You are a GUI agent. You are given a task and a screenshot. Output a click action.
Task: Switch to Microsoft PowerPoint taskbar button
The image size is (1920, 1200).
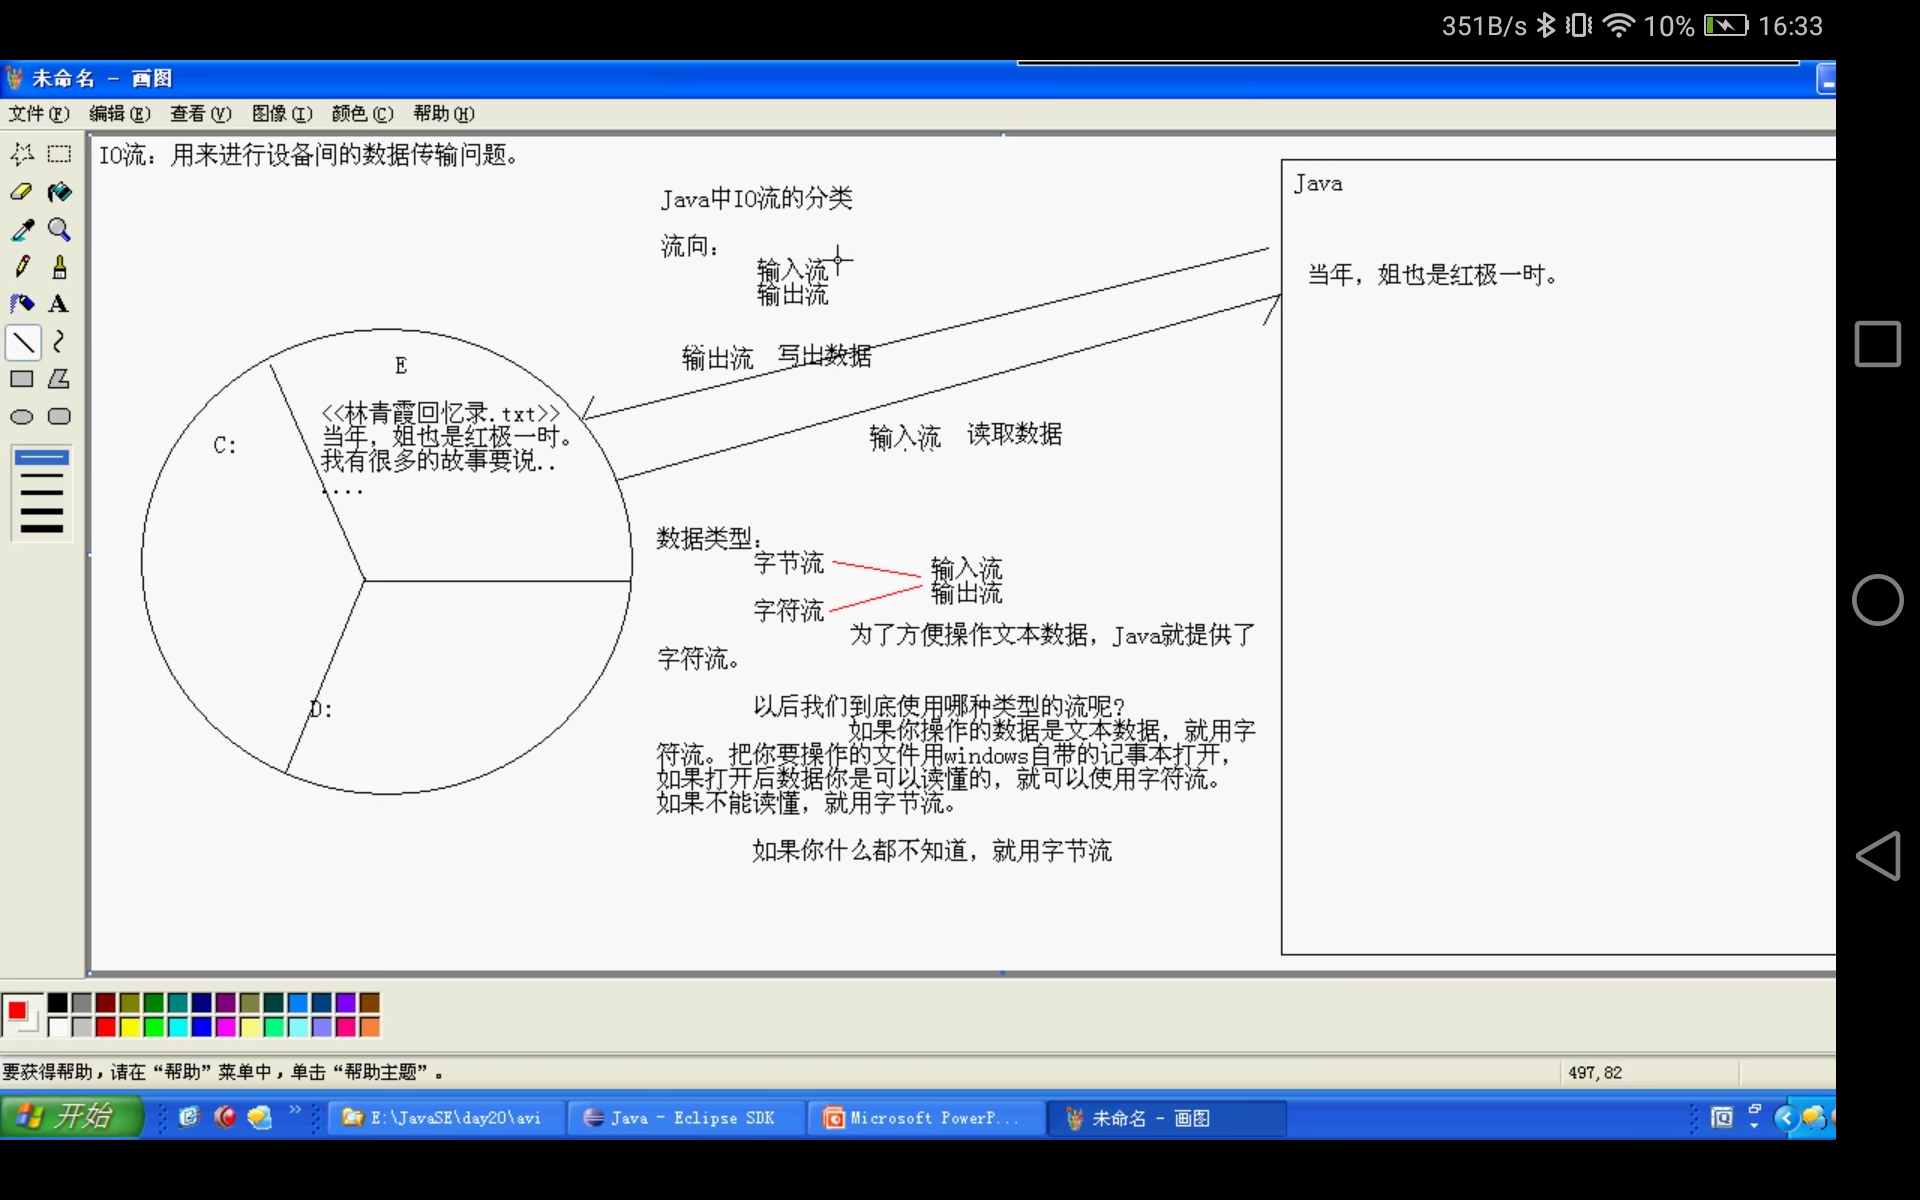click(926, 1118)
